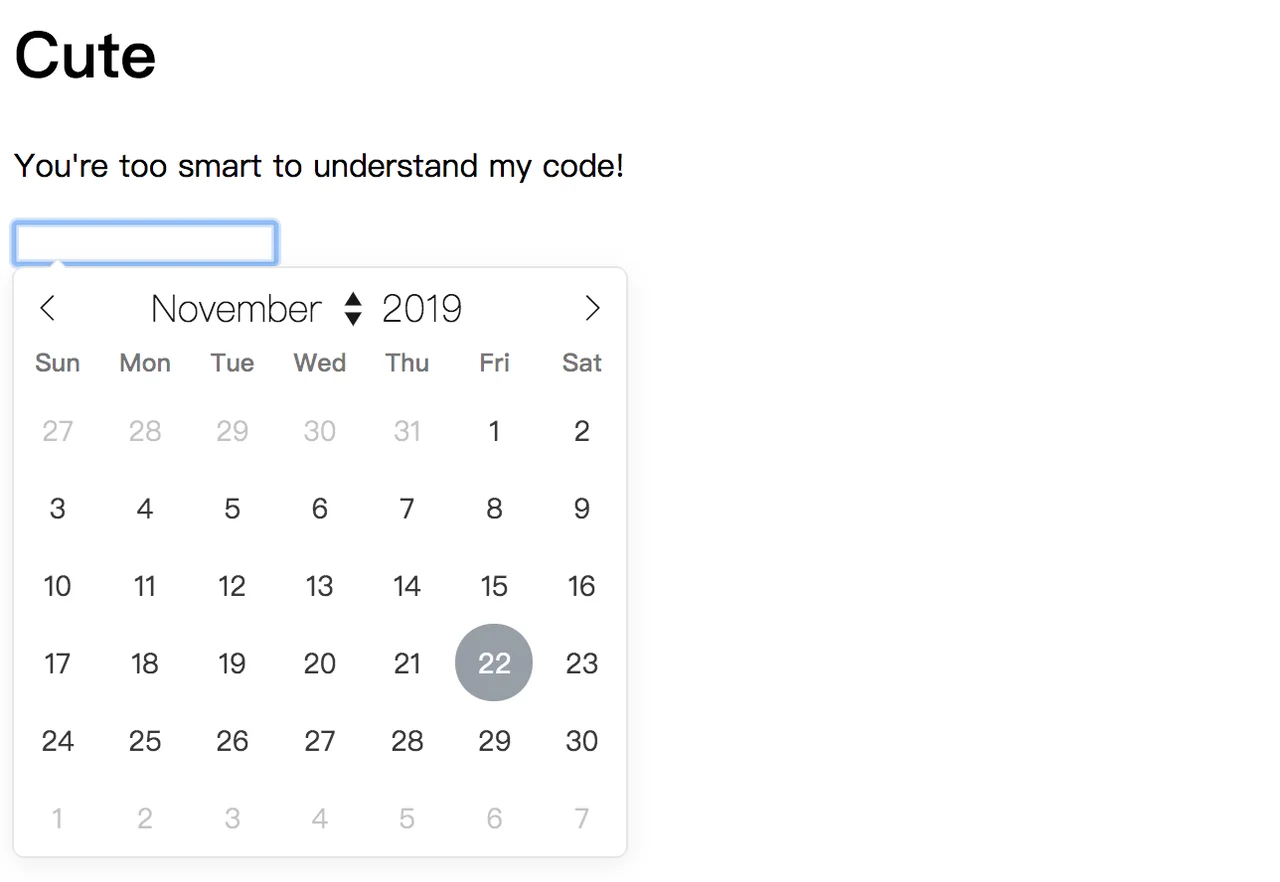Choose greyed-out December 4 in last row
1280x882 pixels.
pyautogui.click(x=319, y=819)
